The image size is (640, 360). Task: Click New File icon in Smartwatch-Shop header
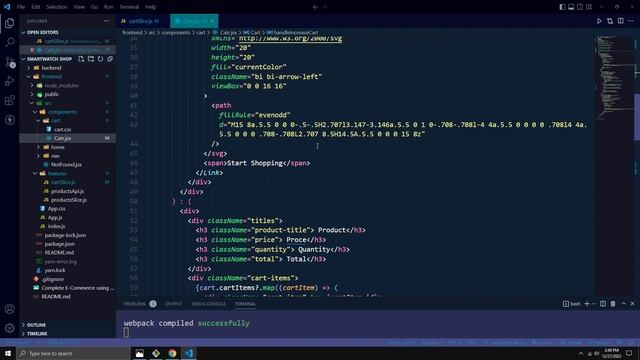[x=81, y=59]
